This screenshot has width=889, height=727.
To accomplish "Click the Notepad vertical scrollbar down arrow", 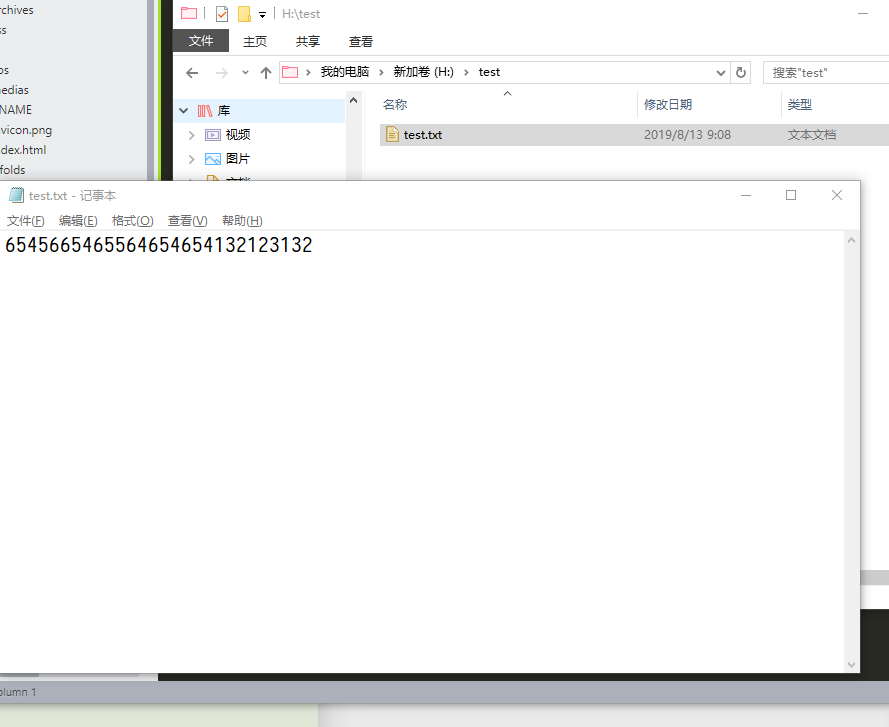I will pos(851,664).
